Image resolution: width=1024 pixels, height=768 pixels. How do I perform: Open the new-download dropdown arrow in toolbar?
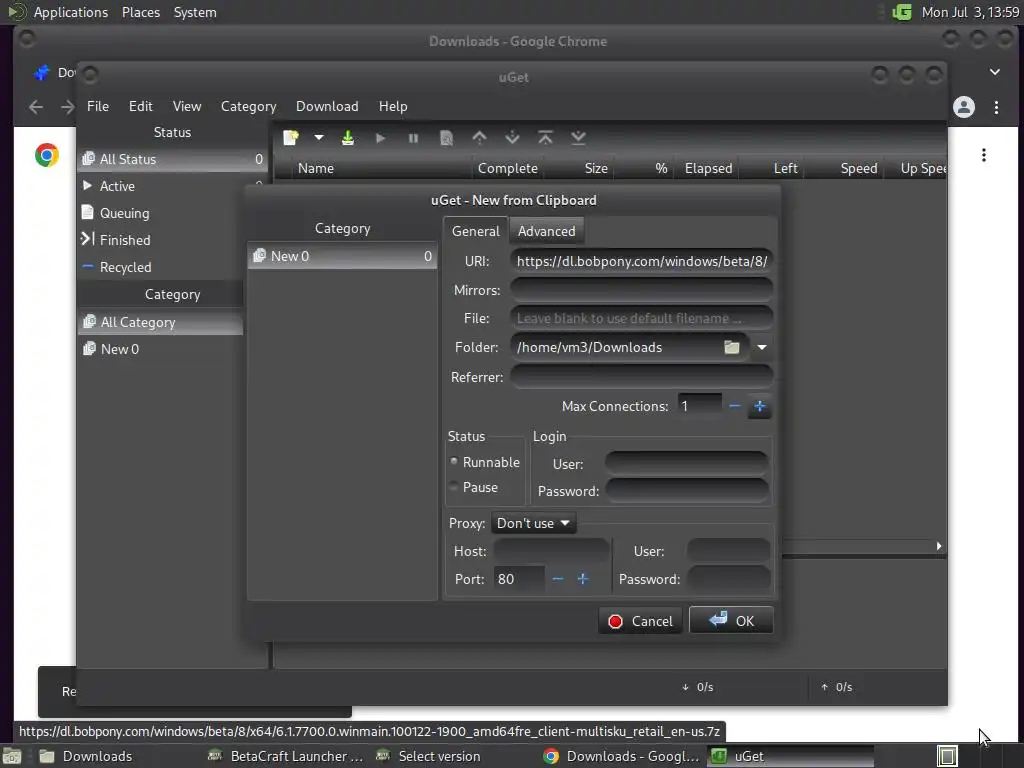(319, 138)
